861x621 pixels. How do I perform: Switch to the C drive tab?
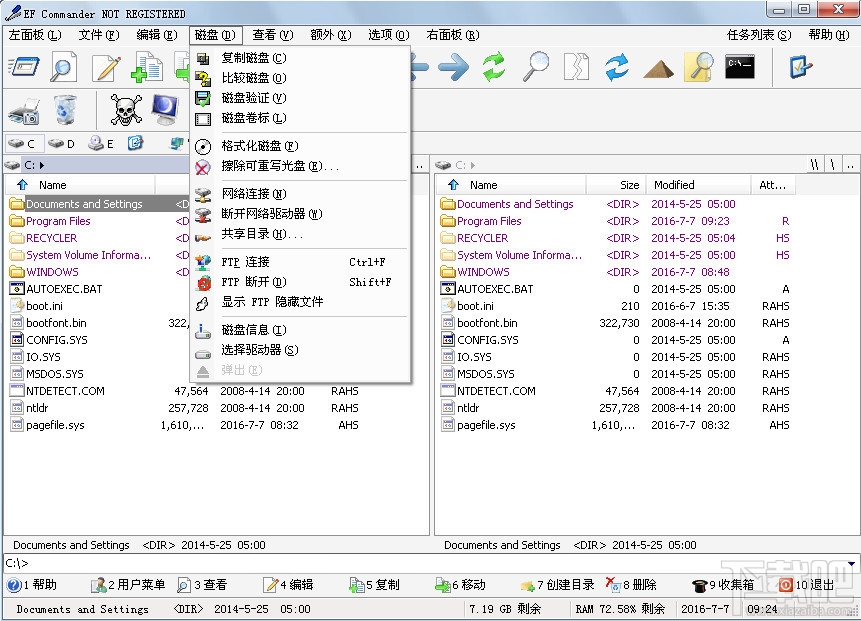coord(22,143)
